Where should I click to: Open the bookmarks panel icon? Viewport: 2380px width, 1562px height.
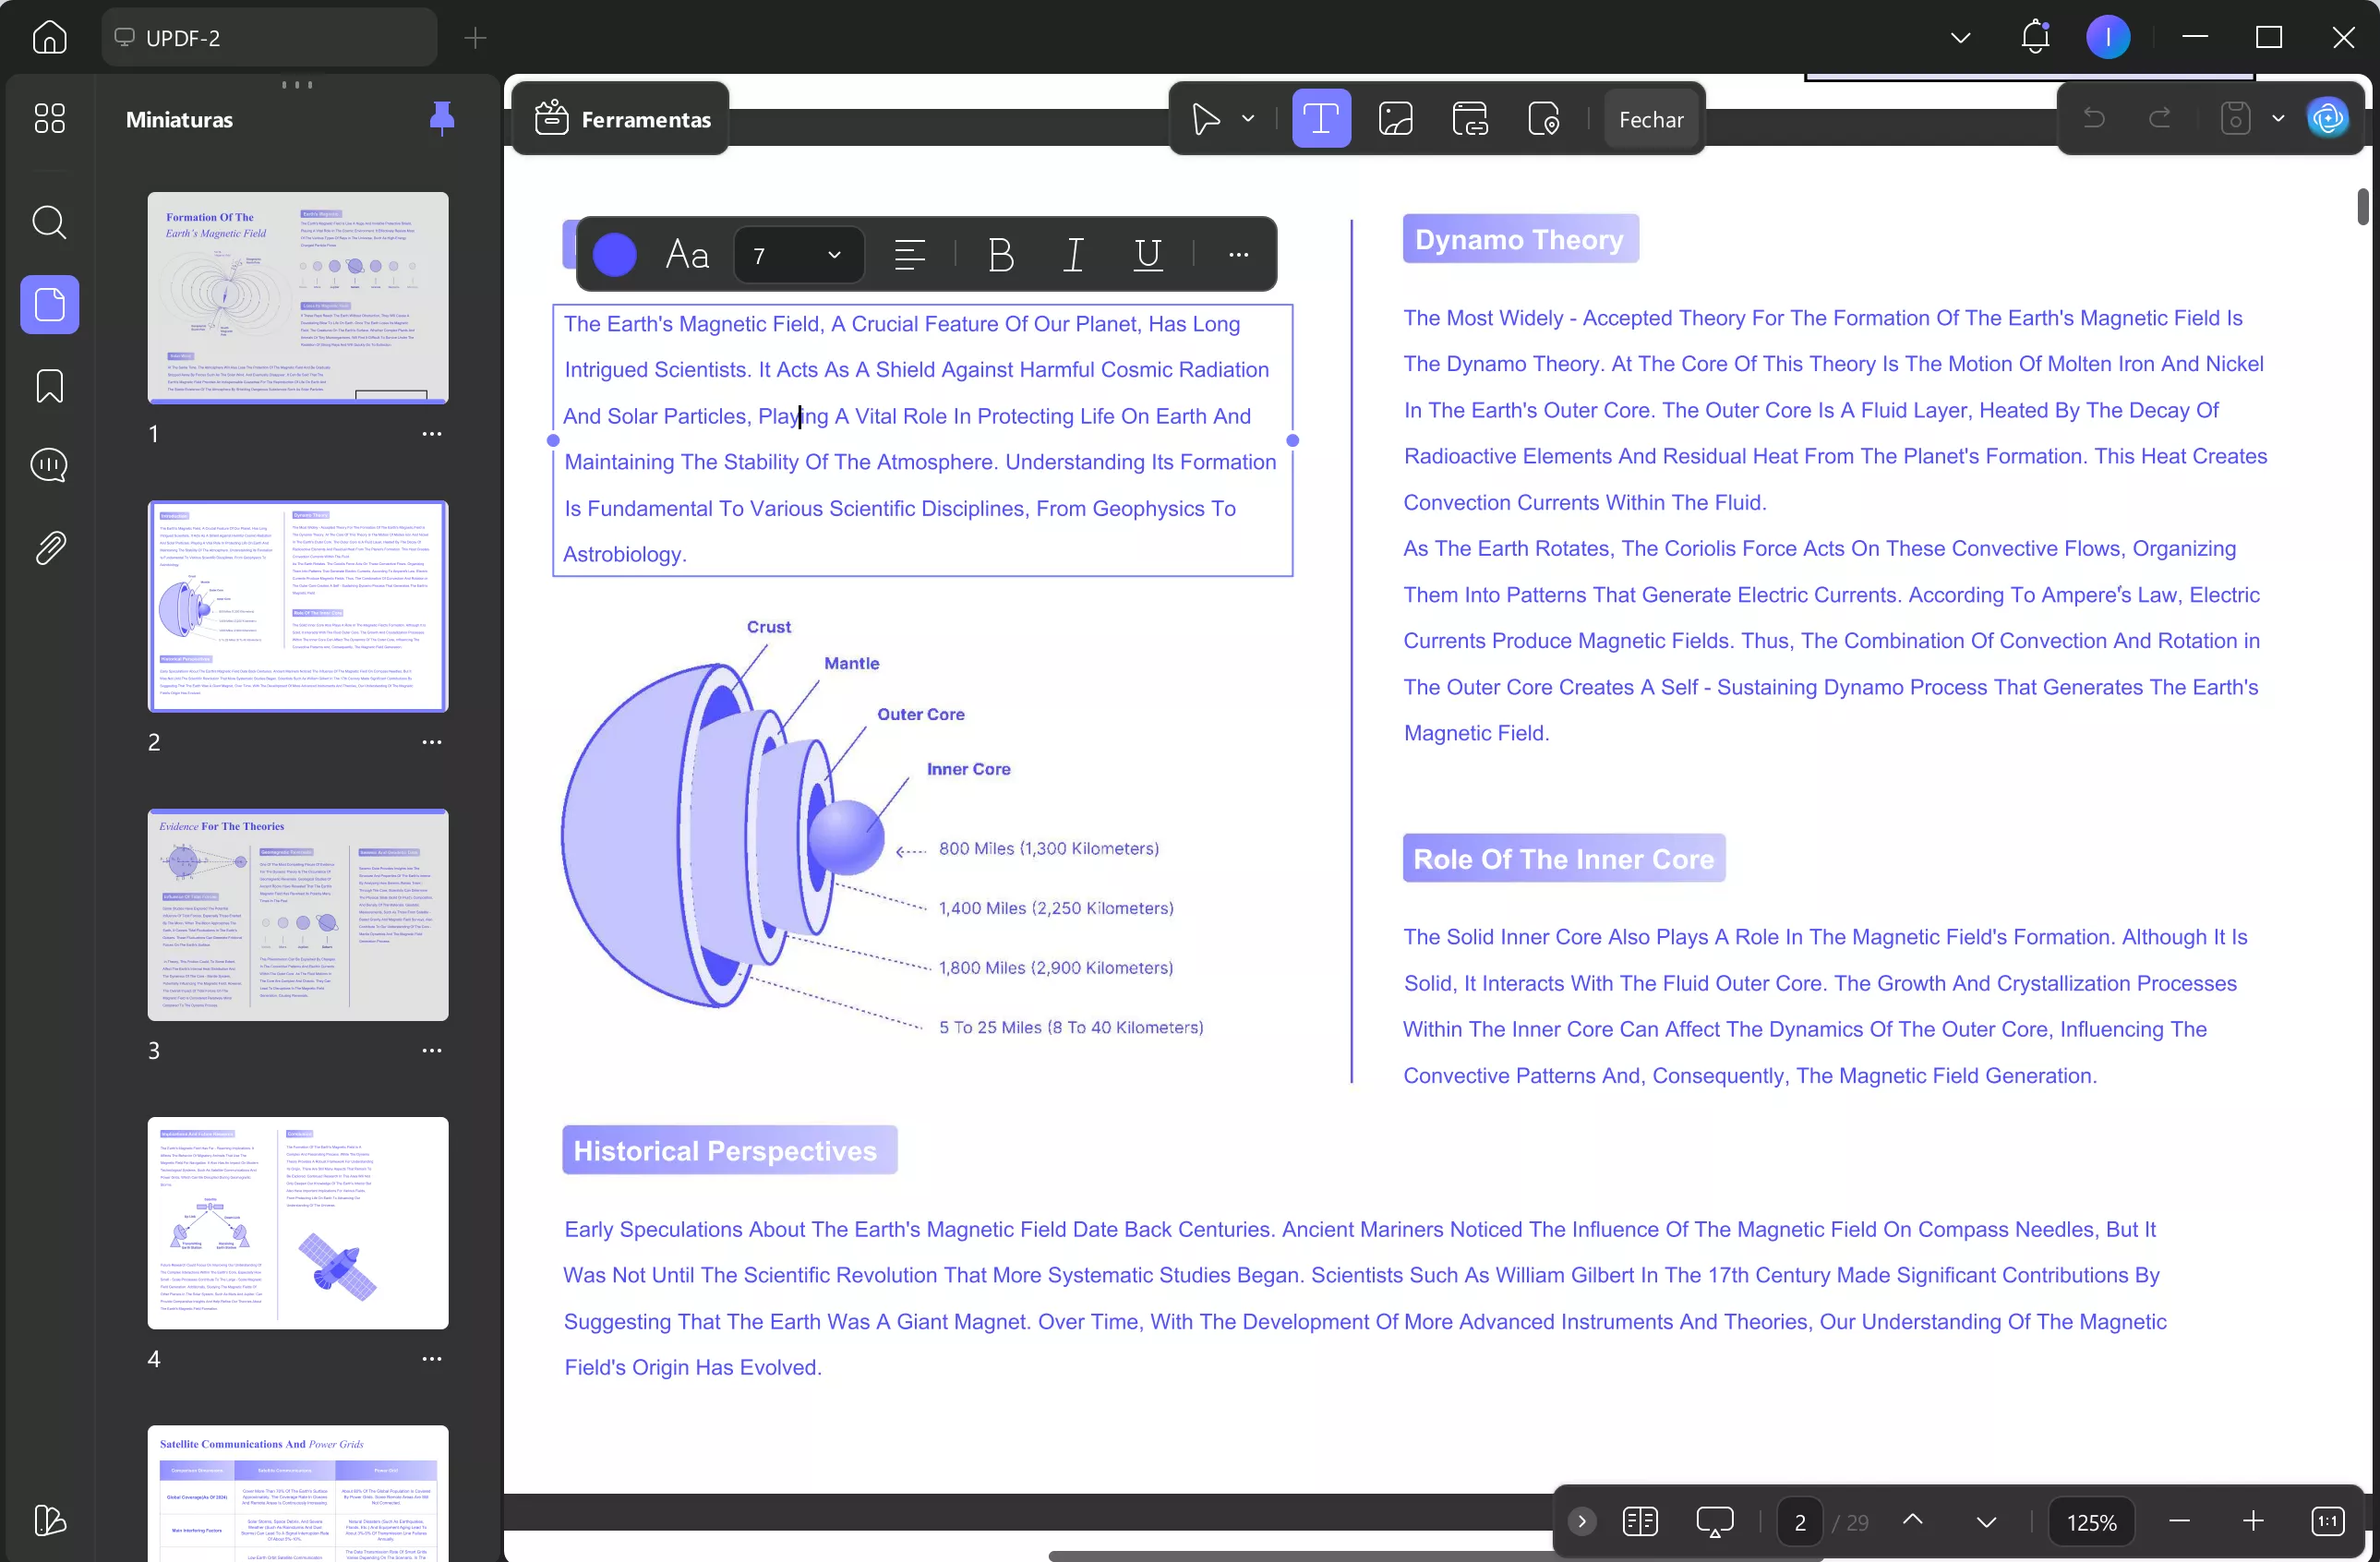tap(49, 386)
